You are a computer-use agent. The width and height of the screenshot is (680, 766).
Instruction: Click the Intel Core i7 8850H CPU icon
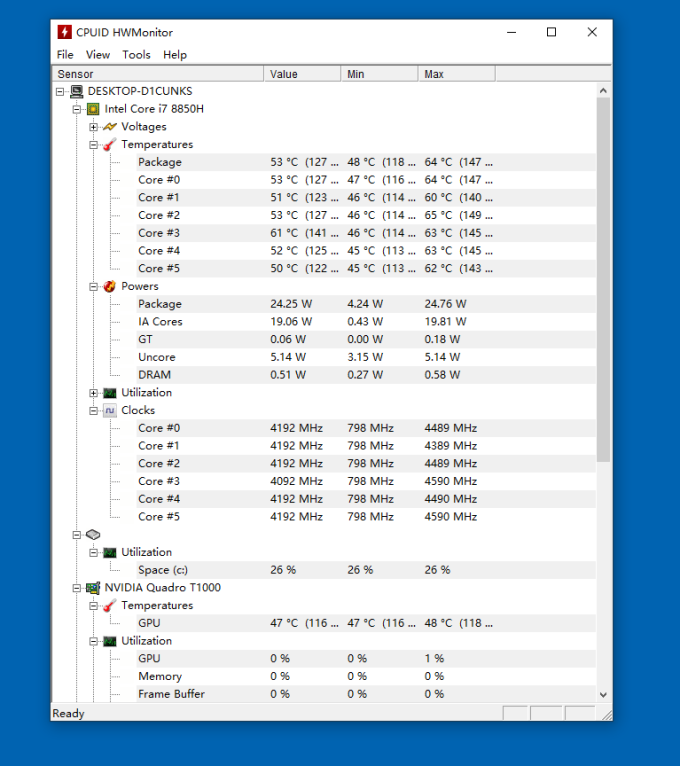[x=93, y=109]
